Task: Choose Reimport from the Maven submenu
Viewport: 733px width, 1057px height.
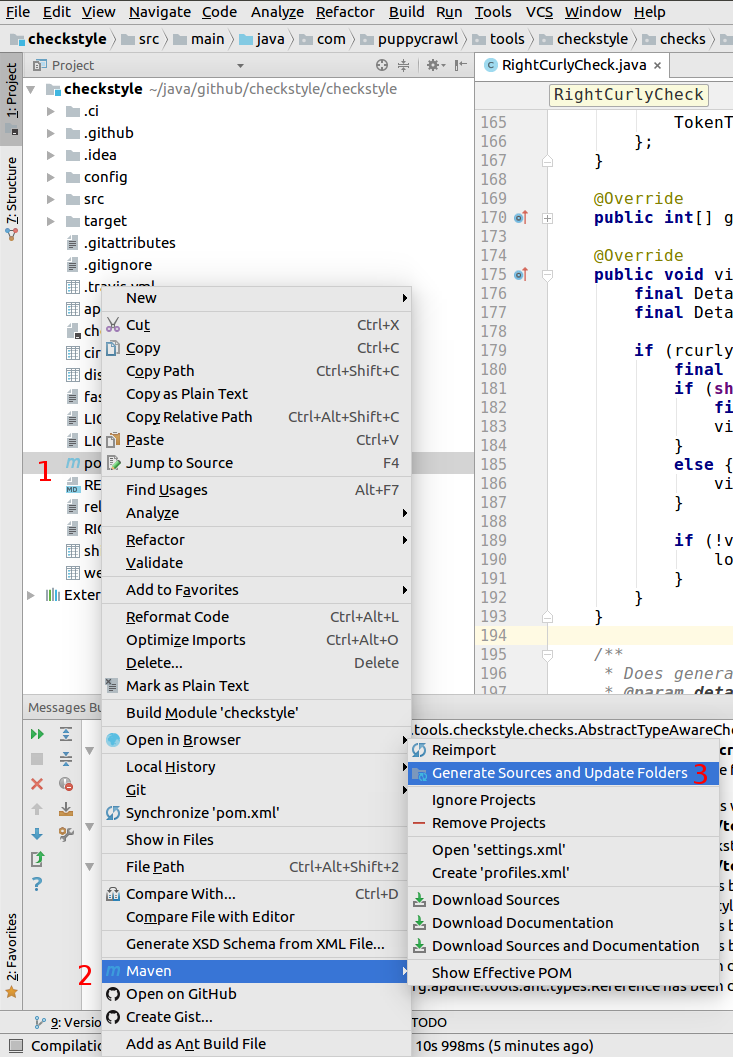Action: tap(463, 750)
